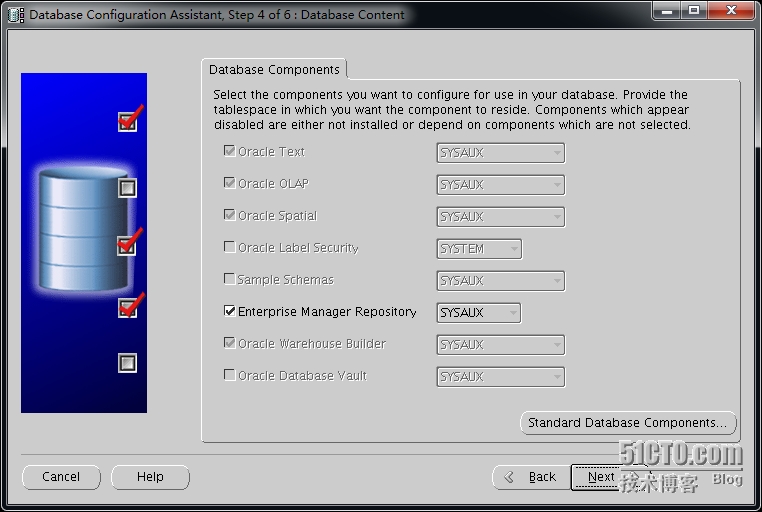The width and height of the screenshot is (762, 512).
Task: Uncheck Enterprise Manager Repository
Action: pos(229,311)
